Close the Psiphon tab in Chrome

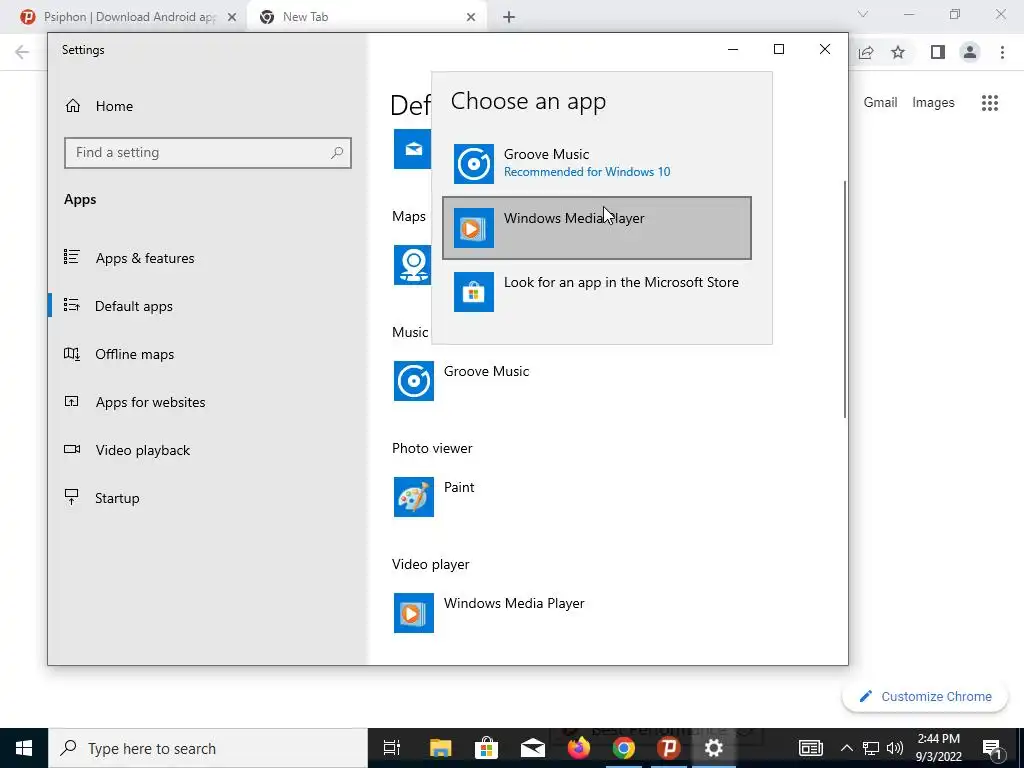coord(231,18)
